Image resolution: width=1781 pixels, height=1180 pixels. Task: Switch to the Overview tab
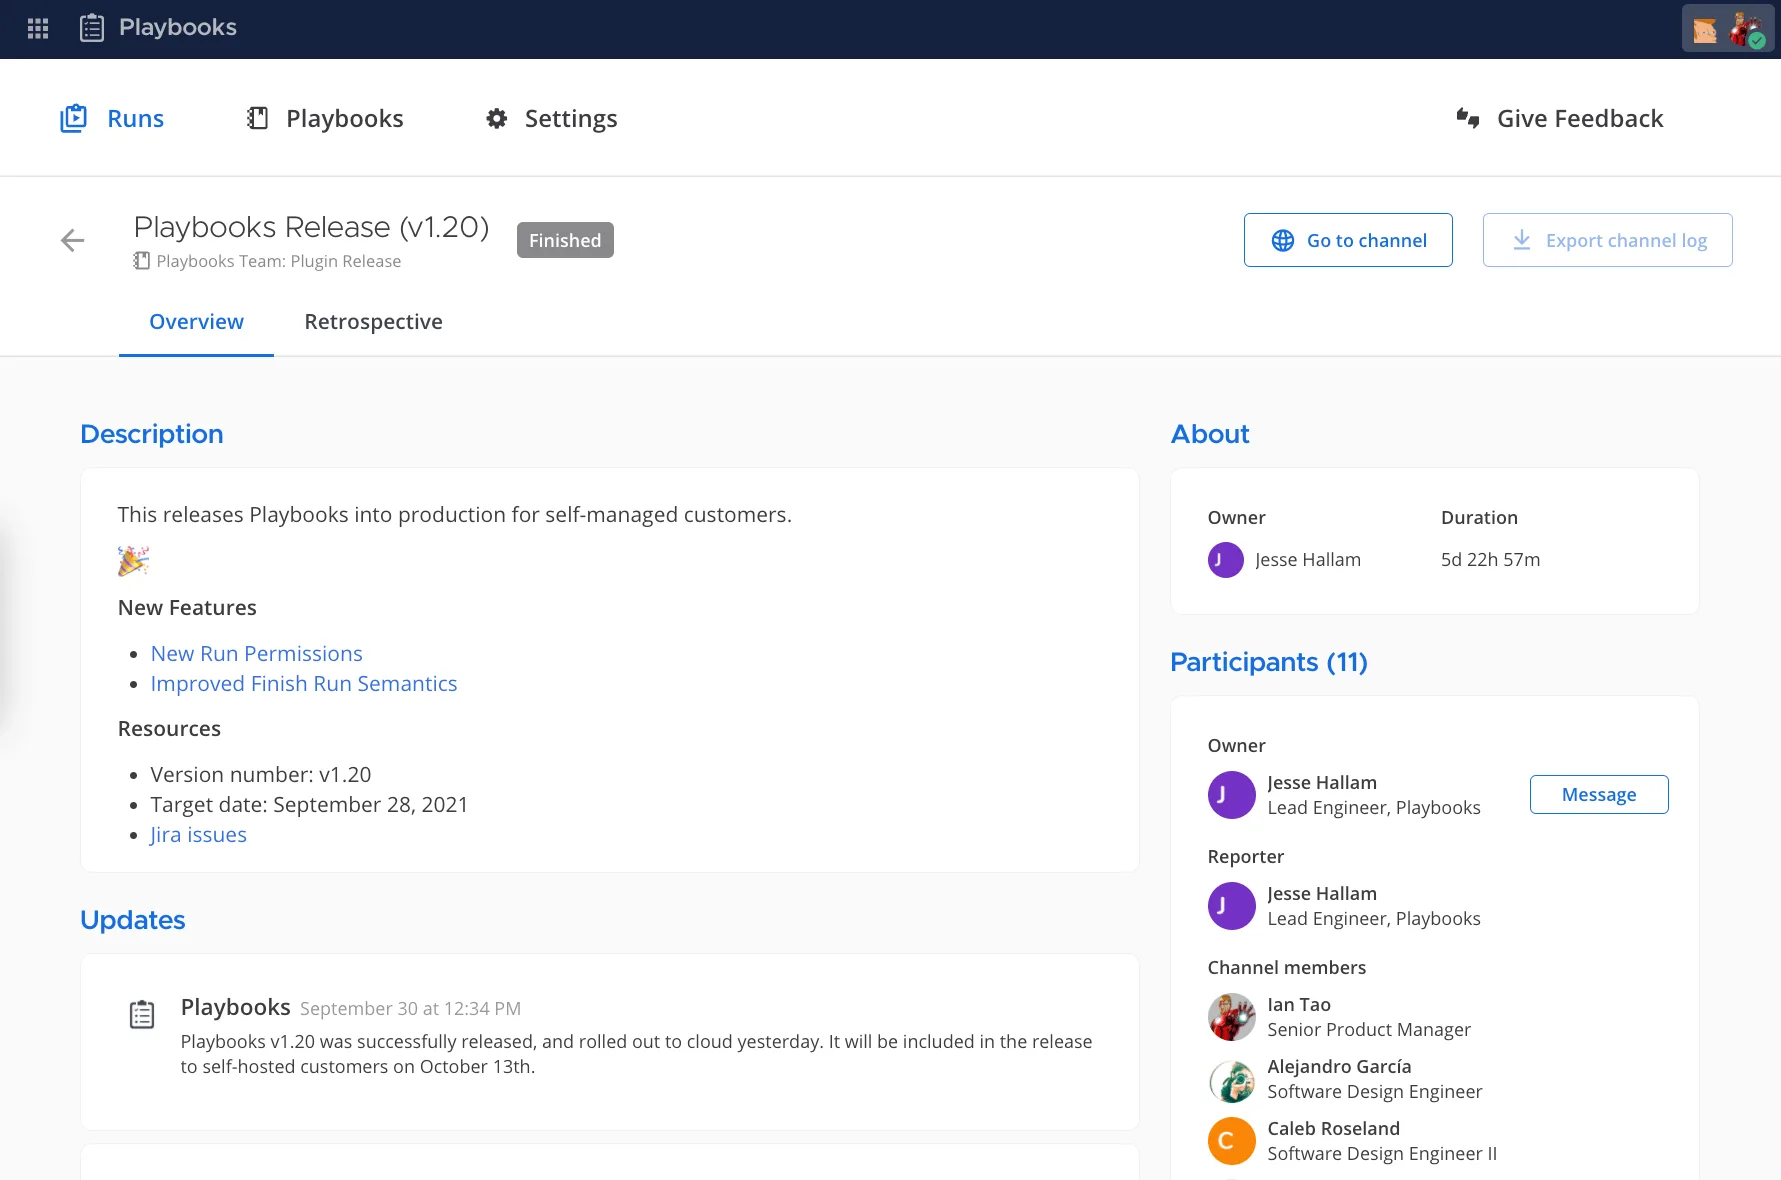[196, 322]
